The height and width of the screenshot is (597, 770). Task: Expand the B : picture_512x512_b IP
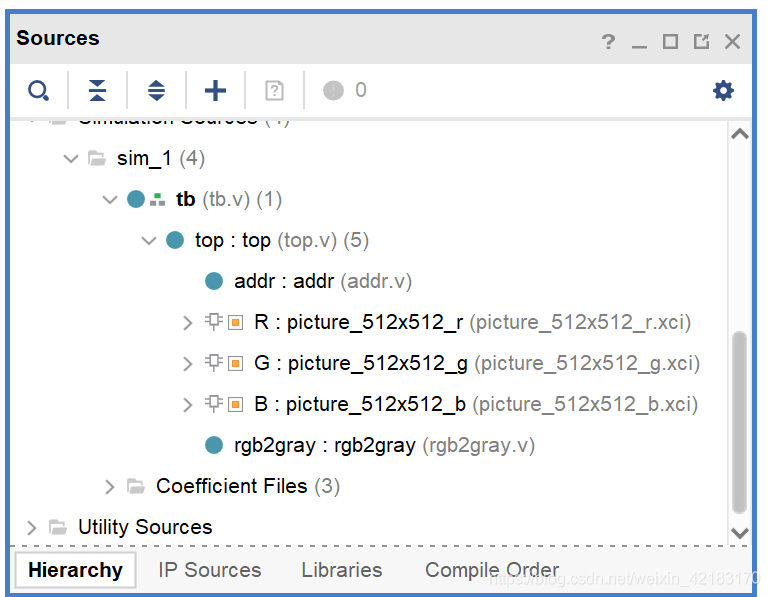pyautogui.click(x=188, y=405)
